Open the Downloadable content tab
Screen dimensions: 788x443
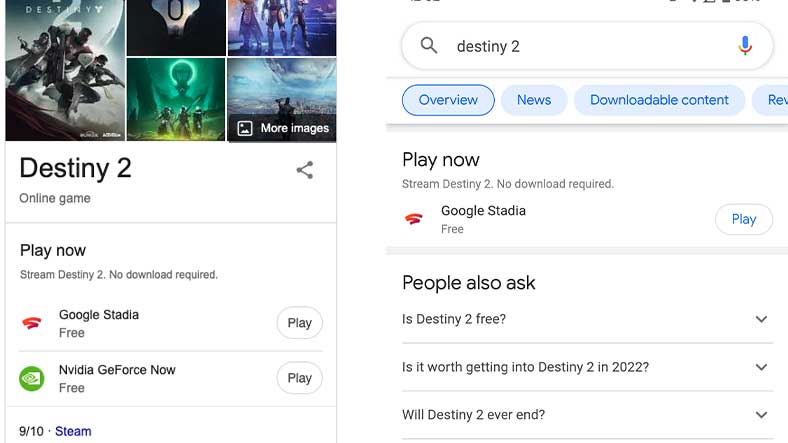(659, 100)
